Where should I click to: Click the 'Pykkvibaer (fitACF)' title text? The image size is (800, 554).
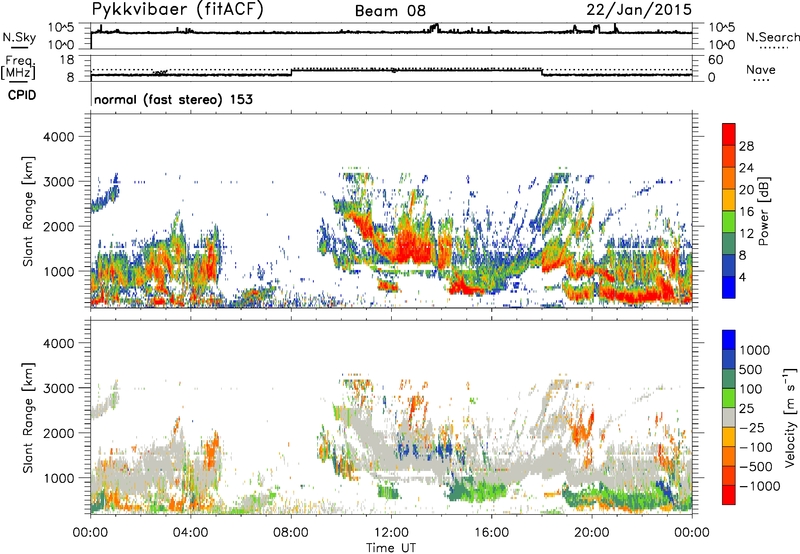pos(178,10)
